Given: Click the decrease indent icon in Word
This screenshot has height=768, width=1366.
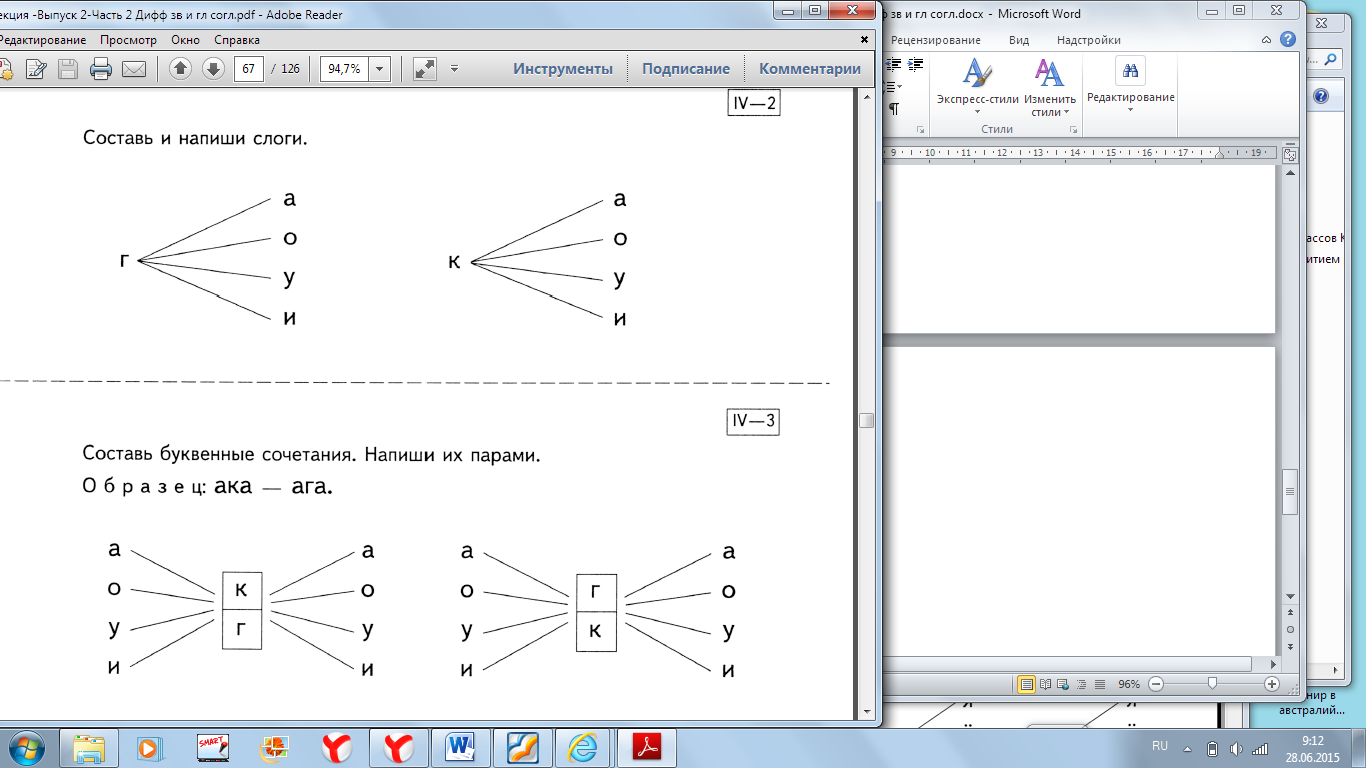Looking at the screenshot, I should click(893, 65).
